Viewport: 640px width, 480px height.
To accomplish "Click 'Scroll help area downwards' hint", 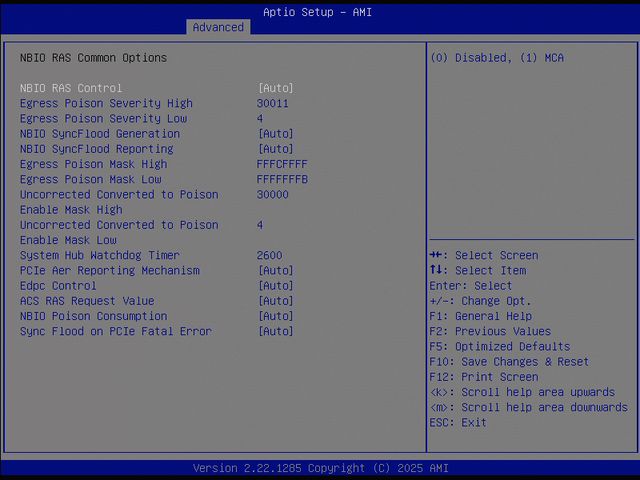I will 529,407.
